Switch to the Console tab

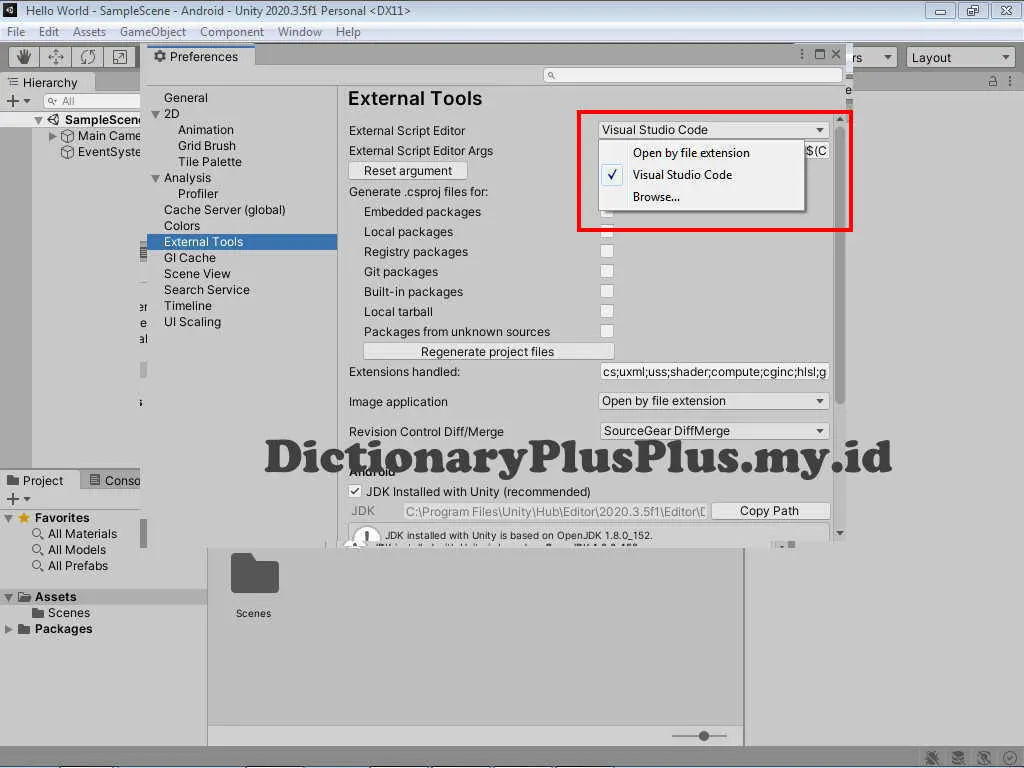tap(114, 481)
